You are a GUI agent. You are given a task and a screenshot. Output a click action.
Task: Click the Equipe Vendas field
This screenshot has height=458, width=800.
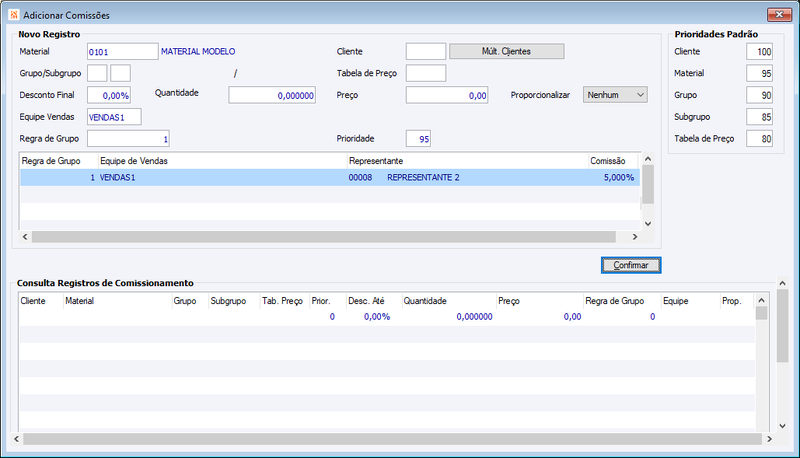tap(114, 117)
